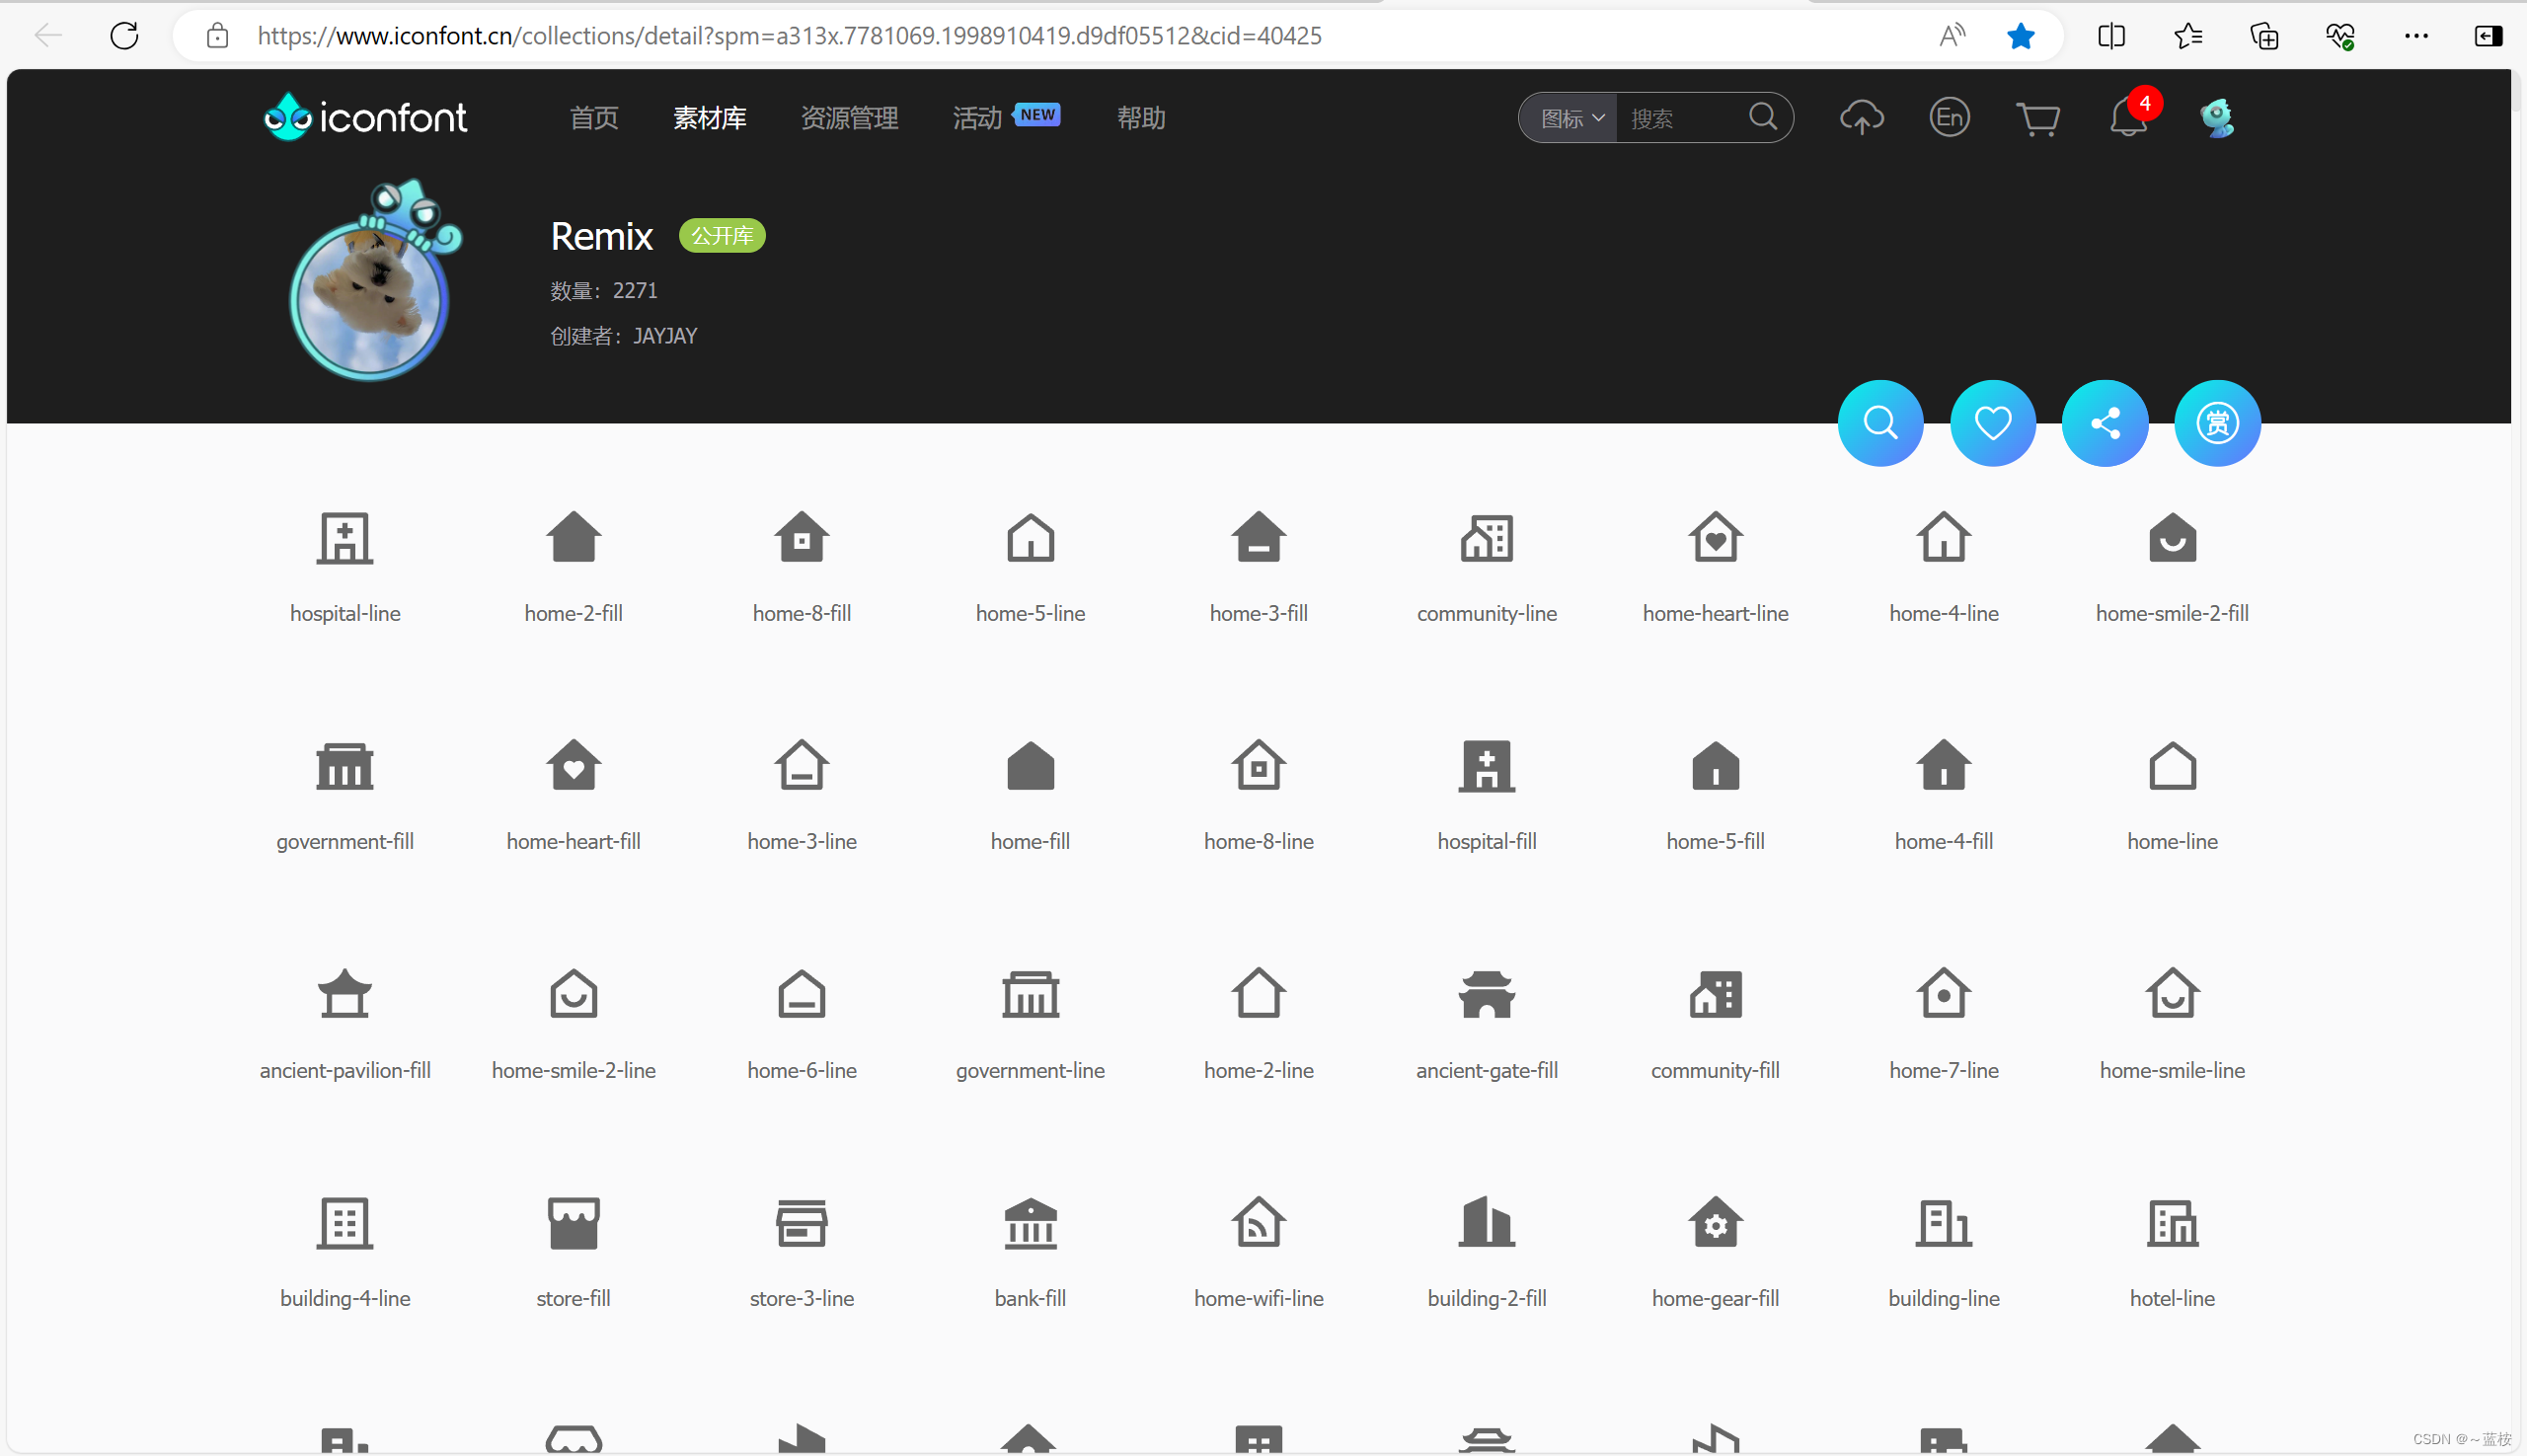This screenshot has height=1456, width=2527.
Task: Click the creator name JAYJAY
Action: click(x=665, y=336)
